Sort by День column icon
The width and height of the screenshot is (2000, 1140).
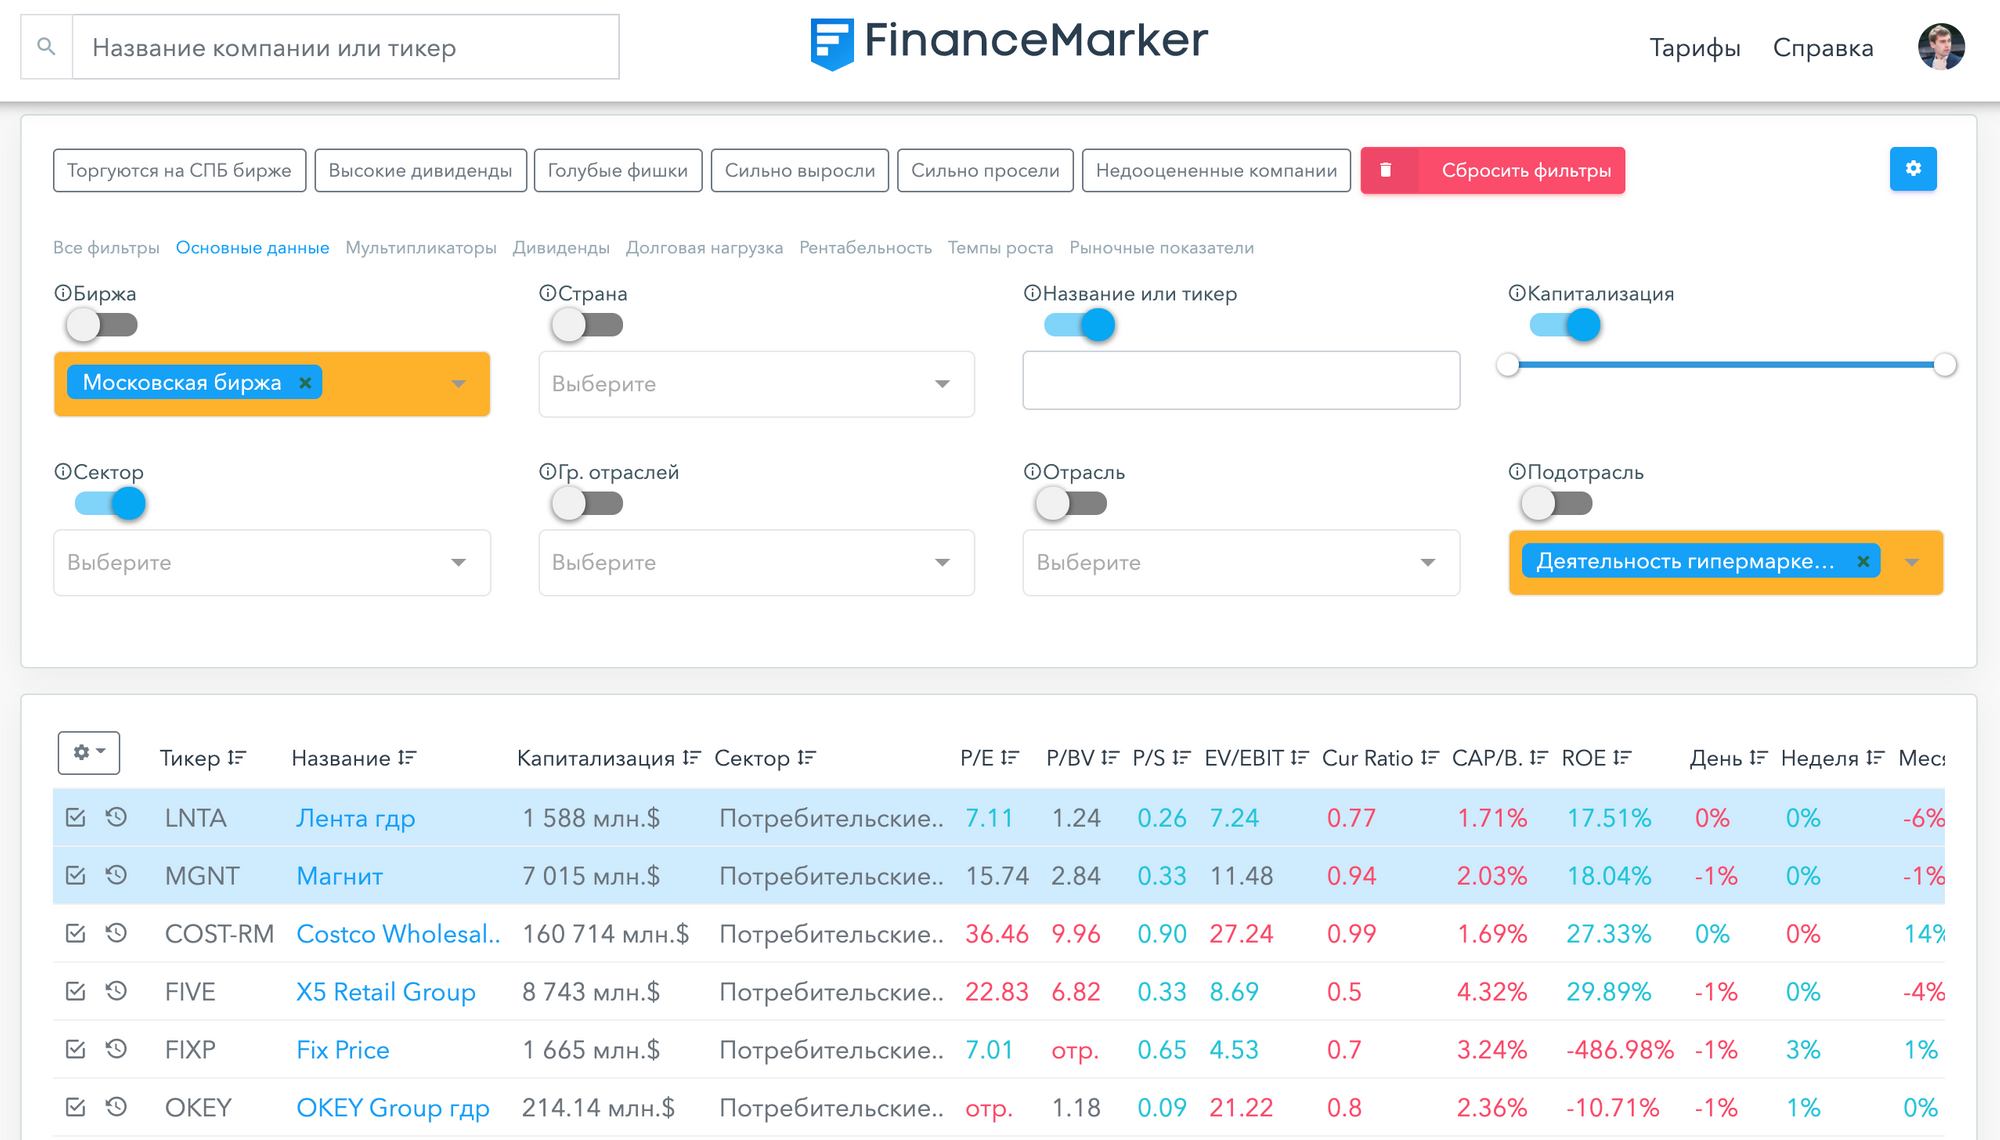[1759, 758]
